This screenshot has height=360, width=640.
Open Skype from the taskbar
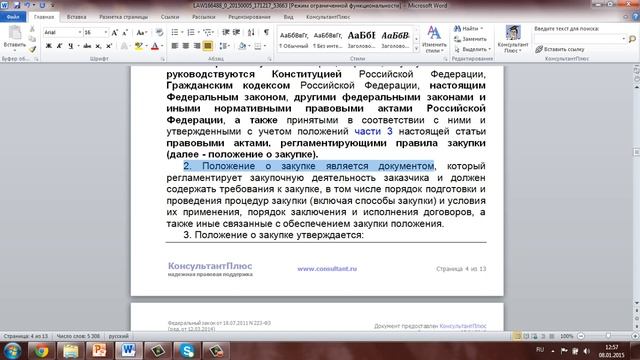[187, 350]
